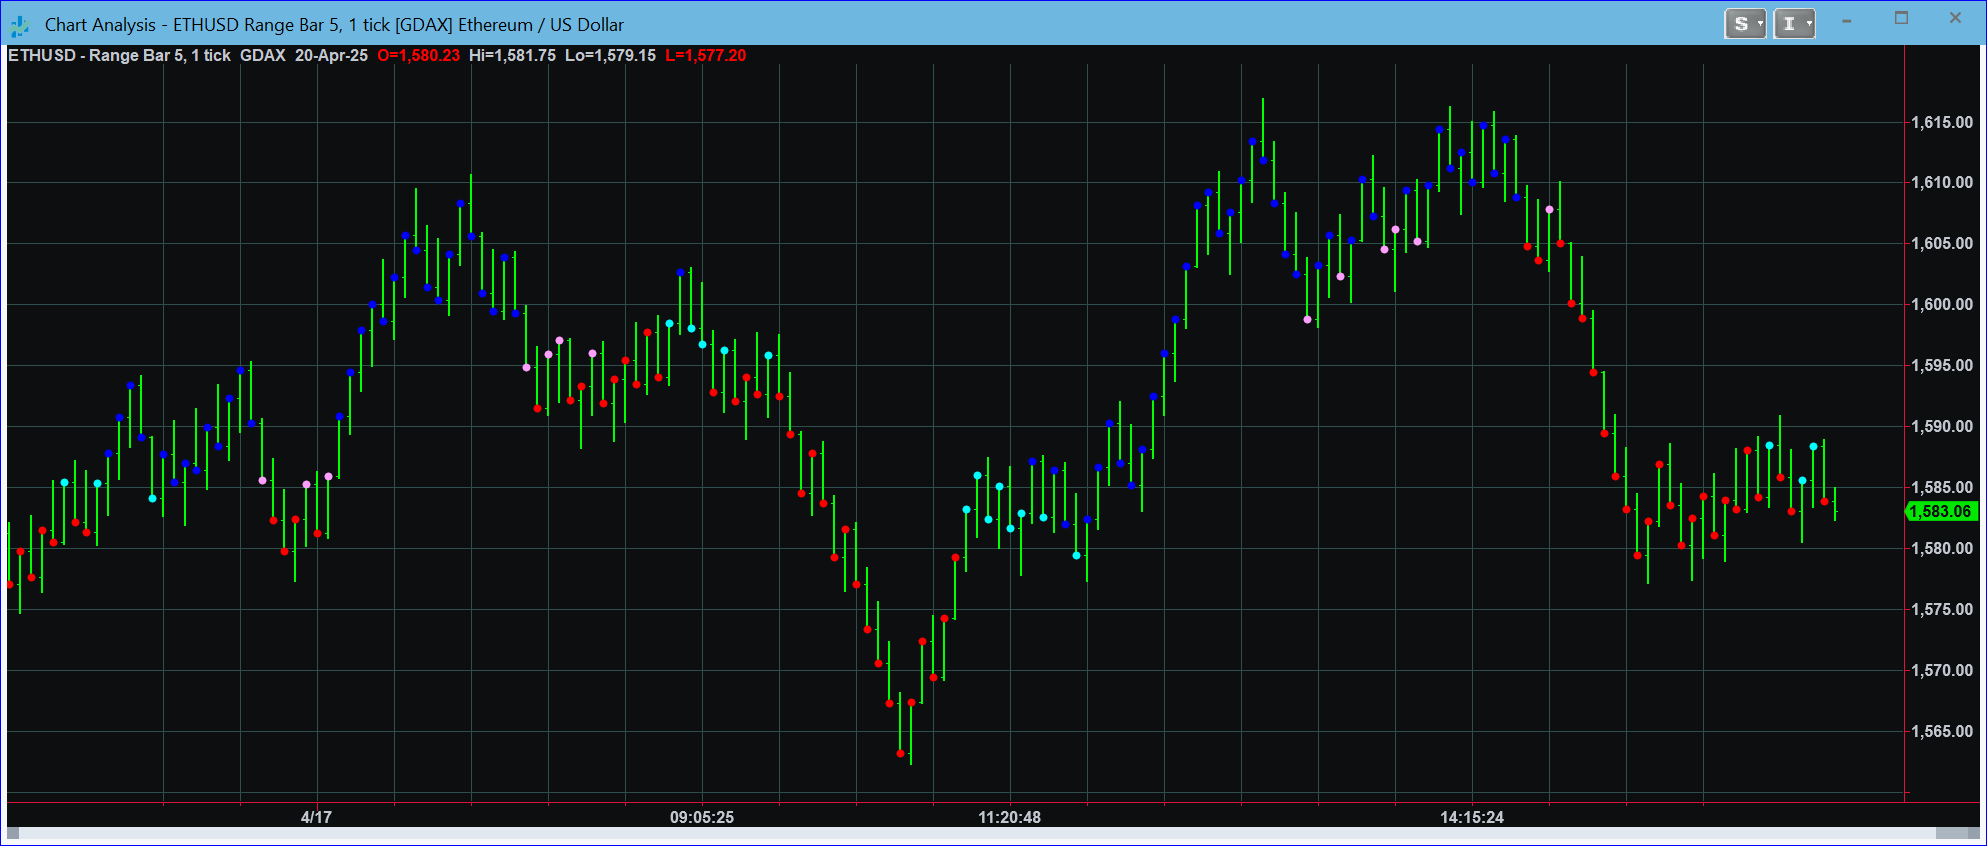Click the horizontal scrollbar track below chart
The image size is (1987, 846).
pyautogui.click(x=977, y=833)
